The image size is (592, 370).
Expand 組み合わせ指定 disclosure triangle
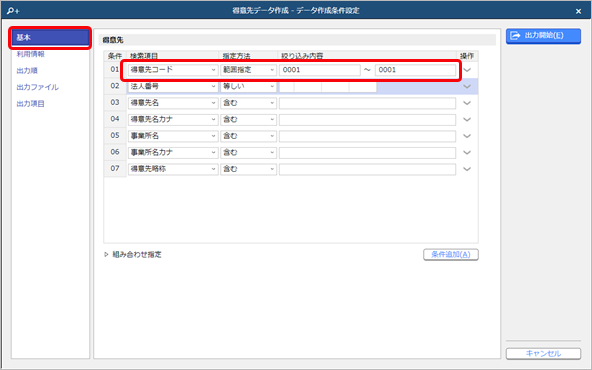(x=106, y=254)
